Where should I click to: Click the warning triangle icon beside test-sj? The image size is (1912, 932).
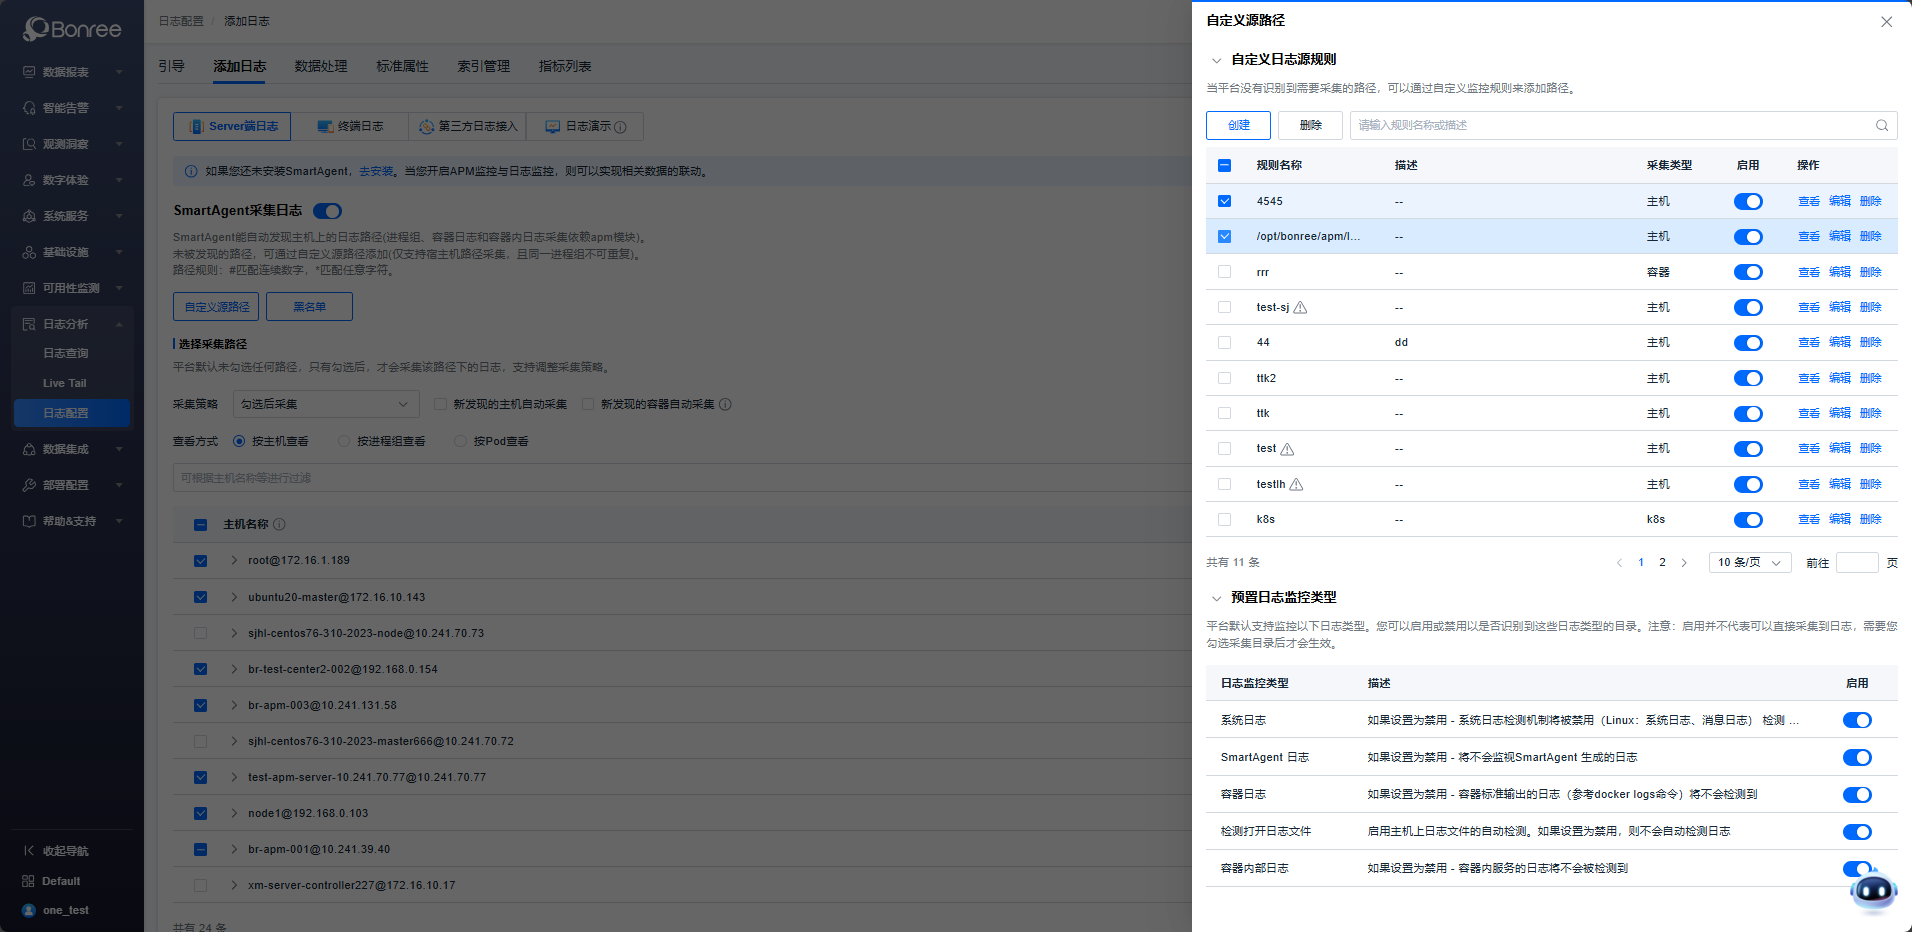pos(1301,308)
